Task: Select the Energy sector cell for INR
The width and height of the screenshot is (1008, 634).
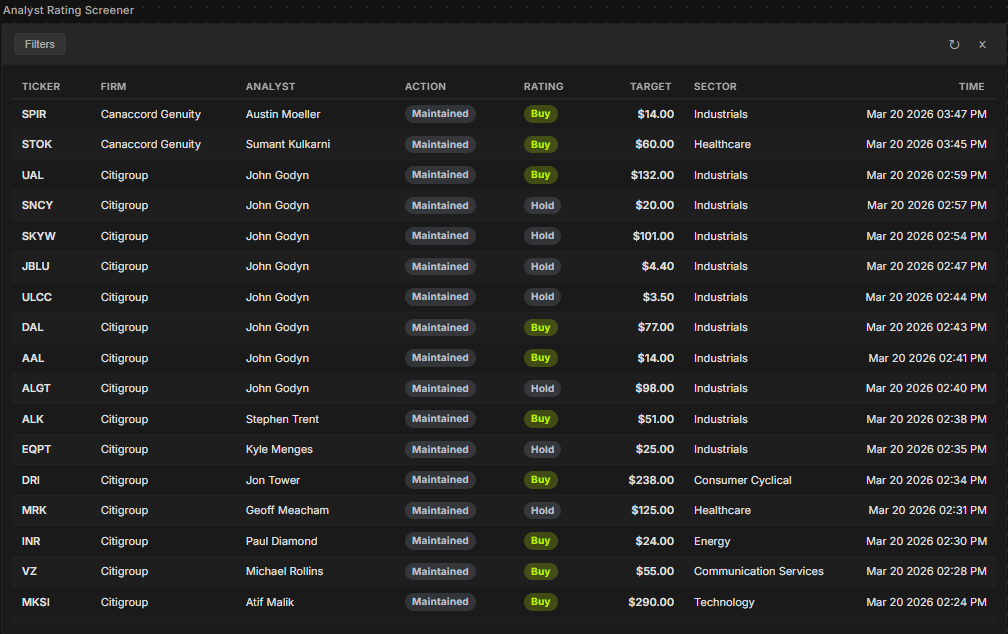Action: coord(712,541)
